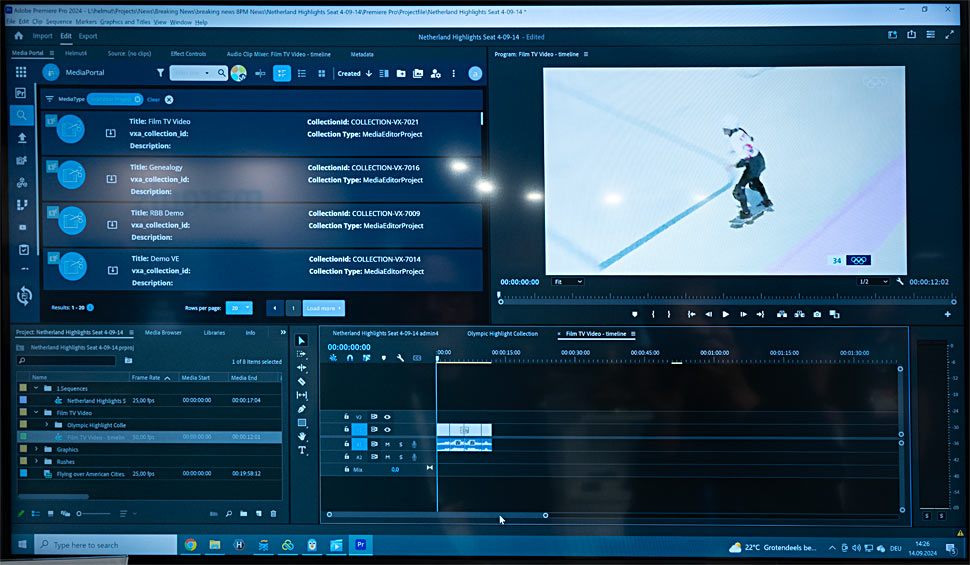The height and width of the screenshot is (565, 970).
Task: Open the Libraries tab
Action: [x=214, y=332]
